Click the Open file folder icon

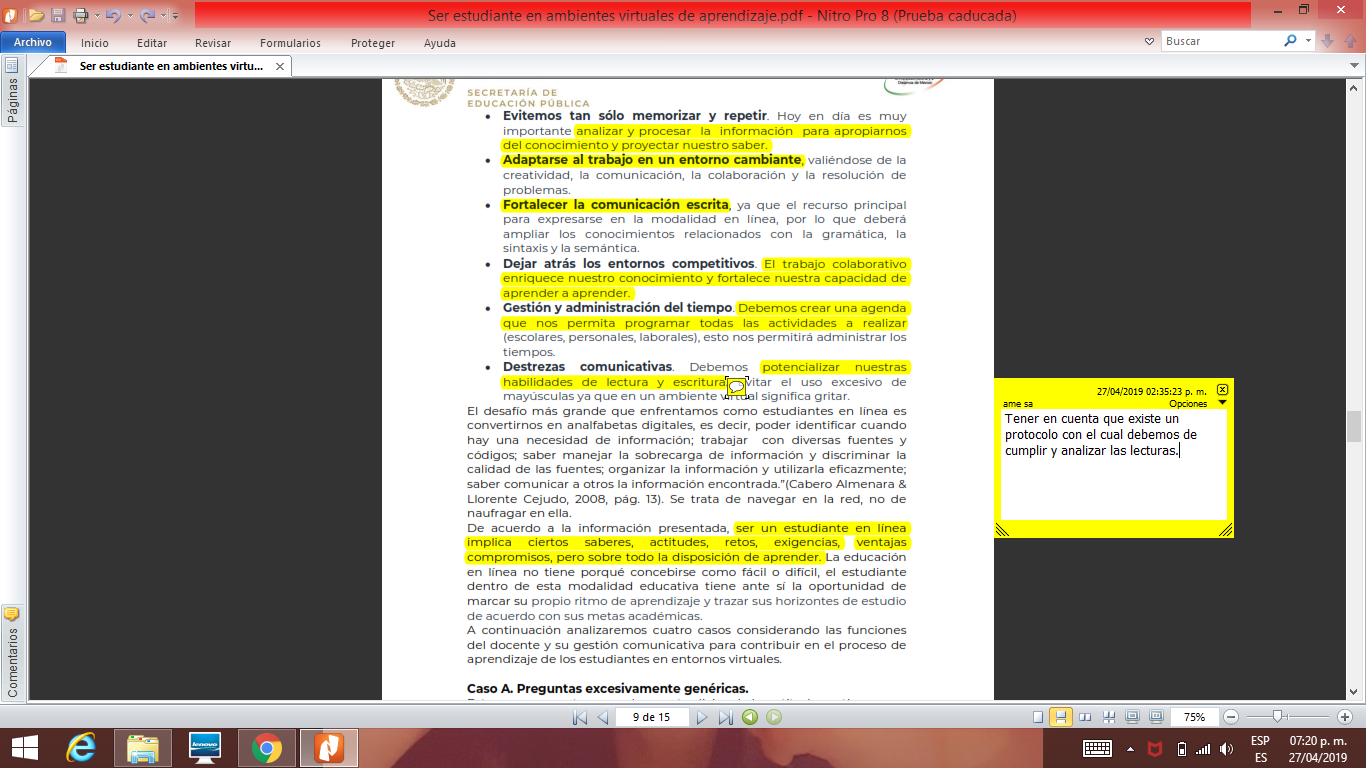[x=36, y=15]
